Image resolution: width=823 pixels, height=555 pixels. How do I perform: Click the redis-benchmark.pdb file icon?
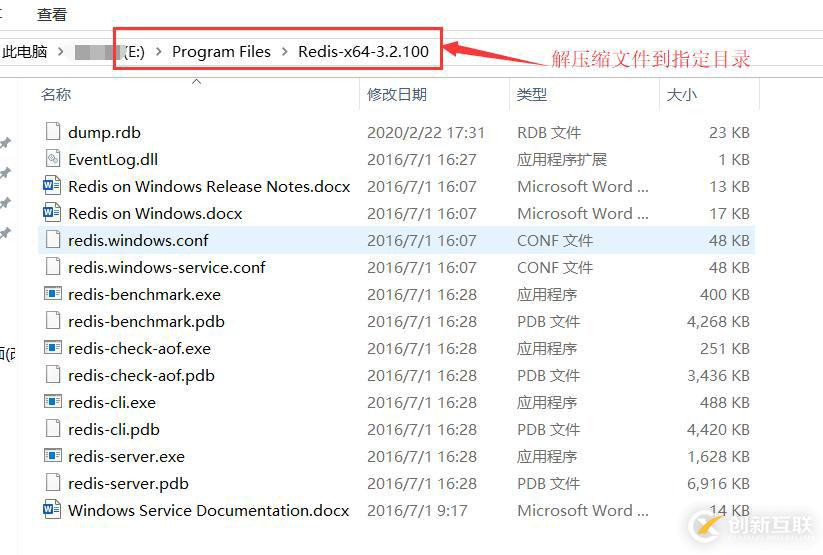pyautogui.click(x=52, y=321)
